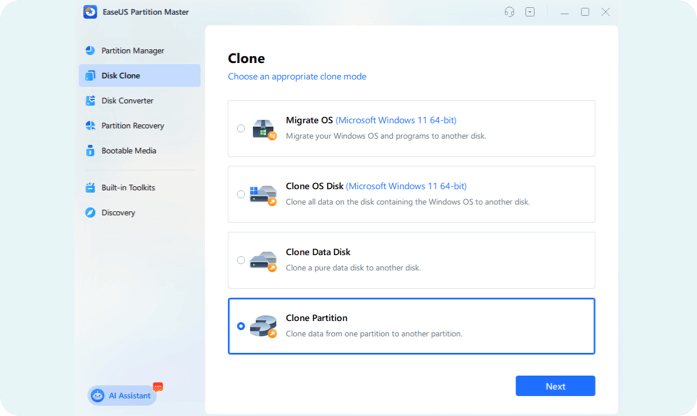This screenshot has width=697, height=416.
Task: Click the EaseUS Partition Master logo icon
Action: point(90,12)
